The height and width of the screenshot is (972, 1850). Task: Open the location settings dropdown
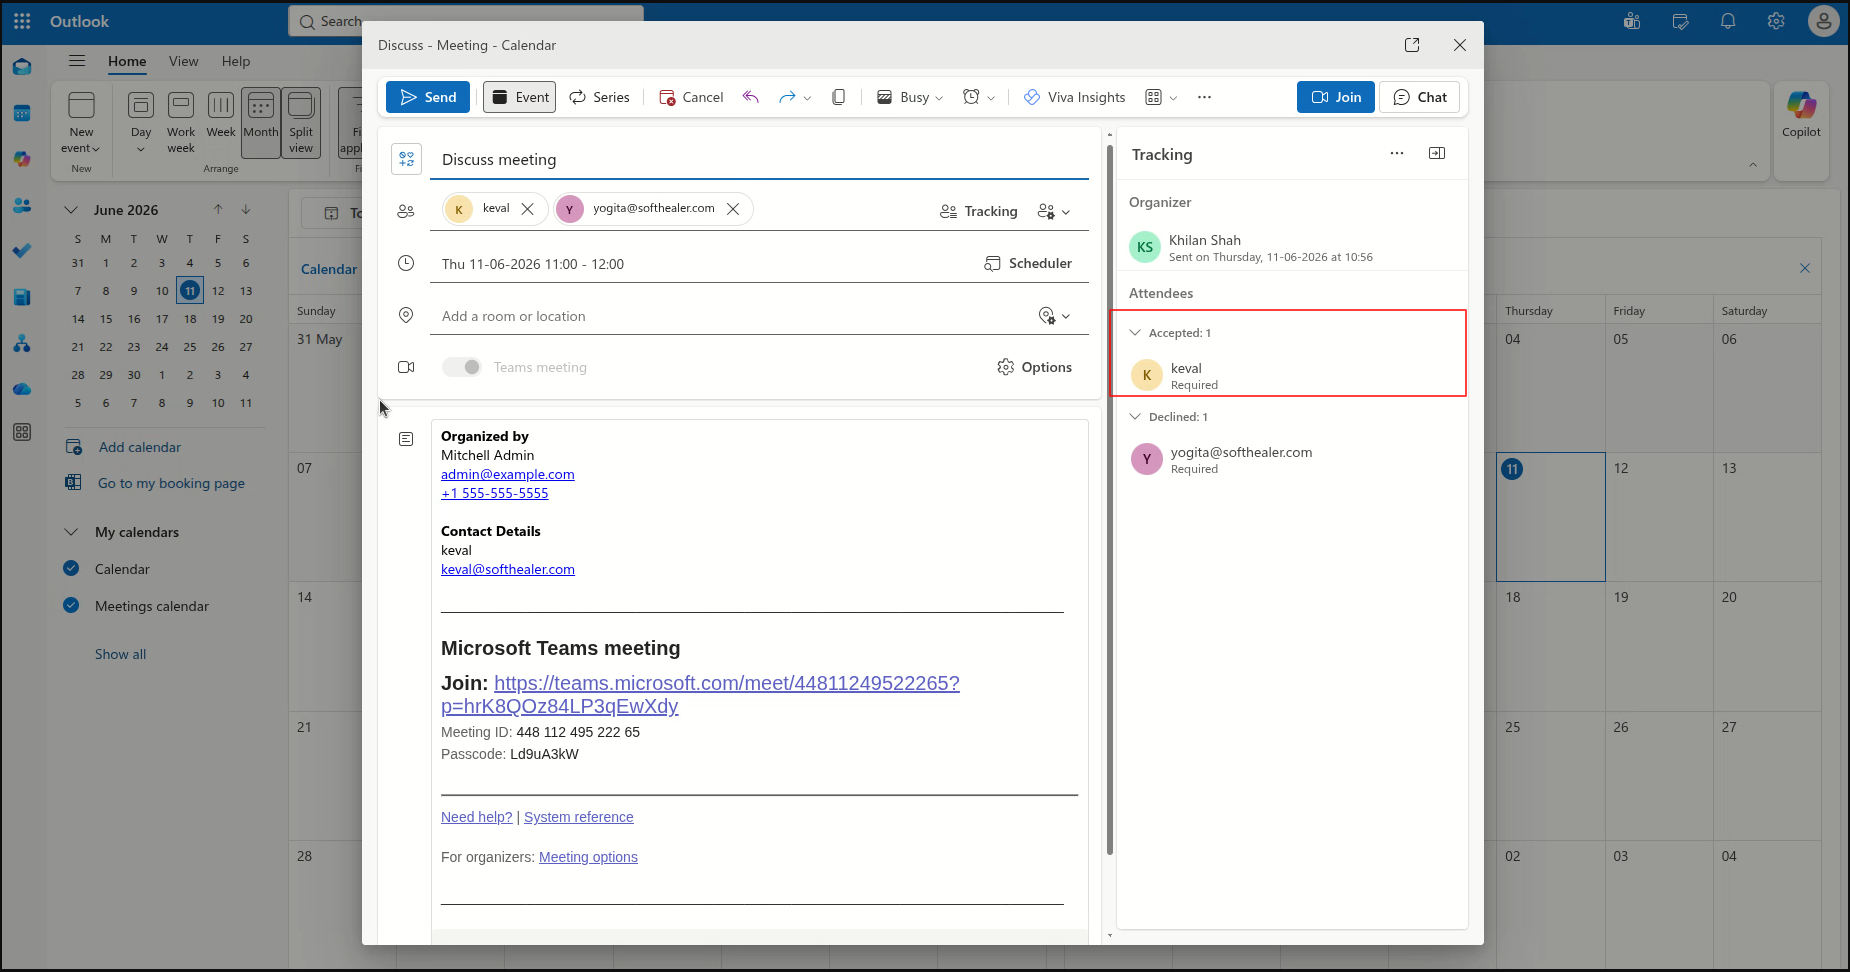1054,316
